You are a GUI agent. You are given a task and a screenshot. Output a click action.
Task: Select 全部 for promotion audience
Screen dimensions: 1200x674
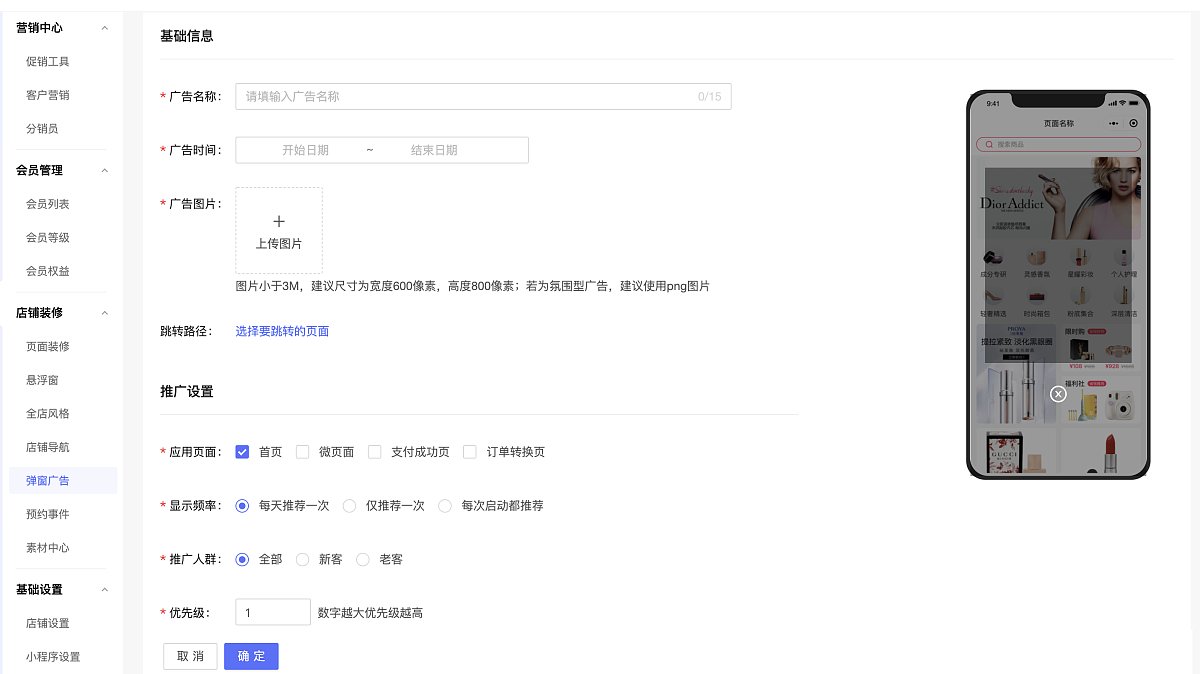coord(242,559)
